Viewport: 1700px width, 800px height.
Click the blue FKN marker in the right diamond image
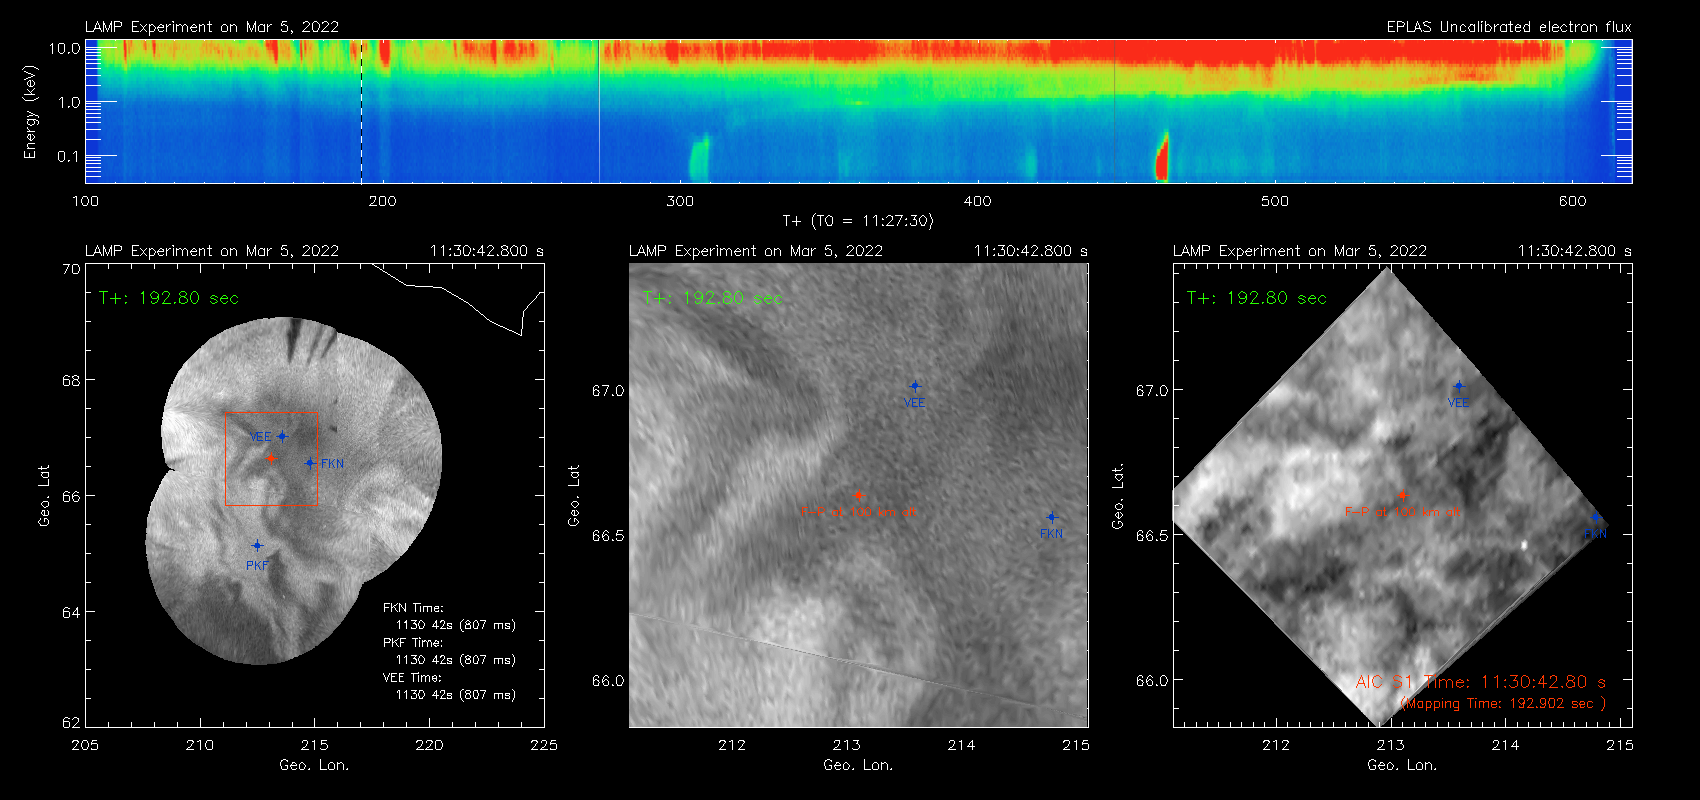tap(1595, 517)
